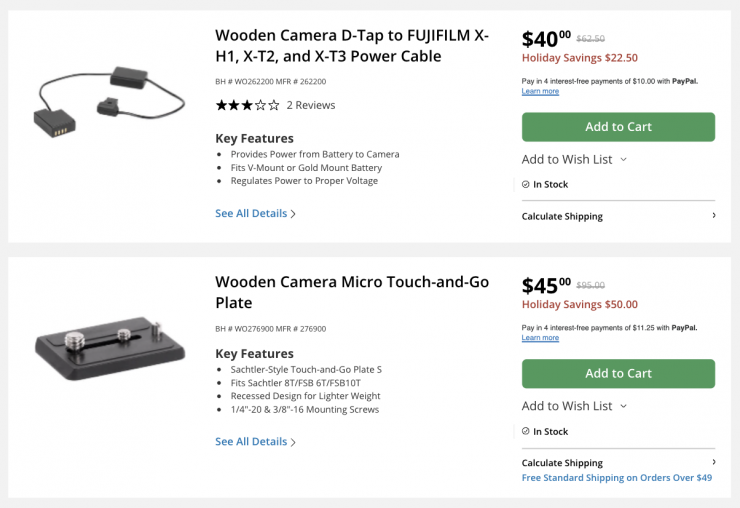Viewport: 740px width, 508px height.
Task: Add the Micro Touch-and-Go Plate to cart
Action: 618,373
